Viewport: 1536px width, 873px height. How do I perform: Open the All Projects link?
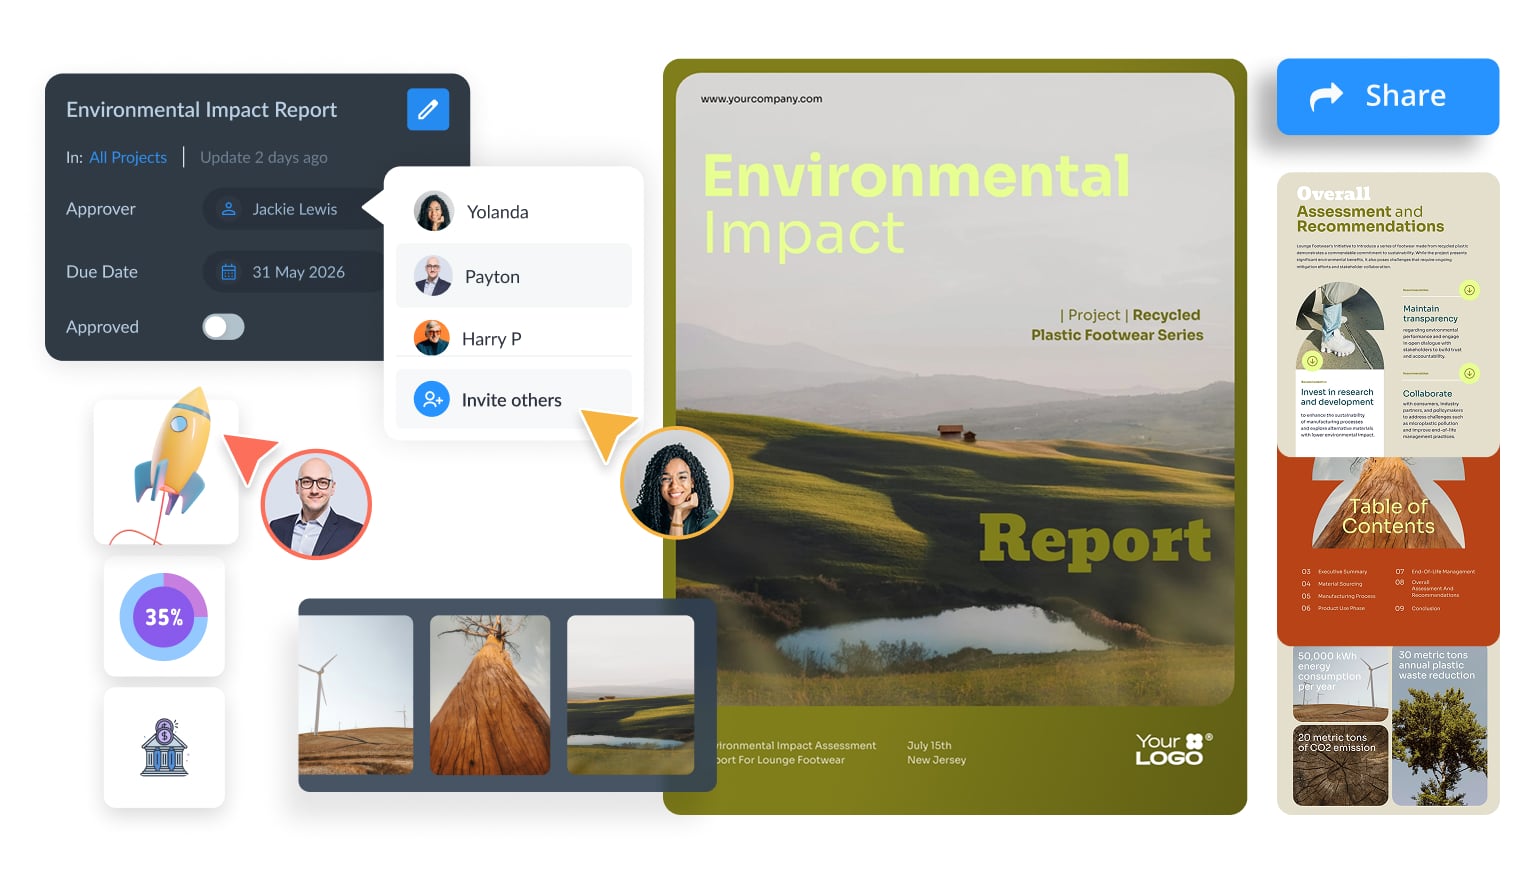[128, 157]
